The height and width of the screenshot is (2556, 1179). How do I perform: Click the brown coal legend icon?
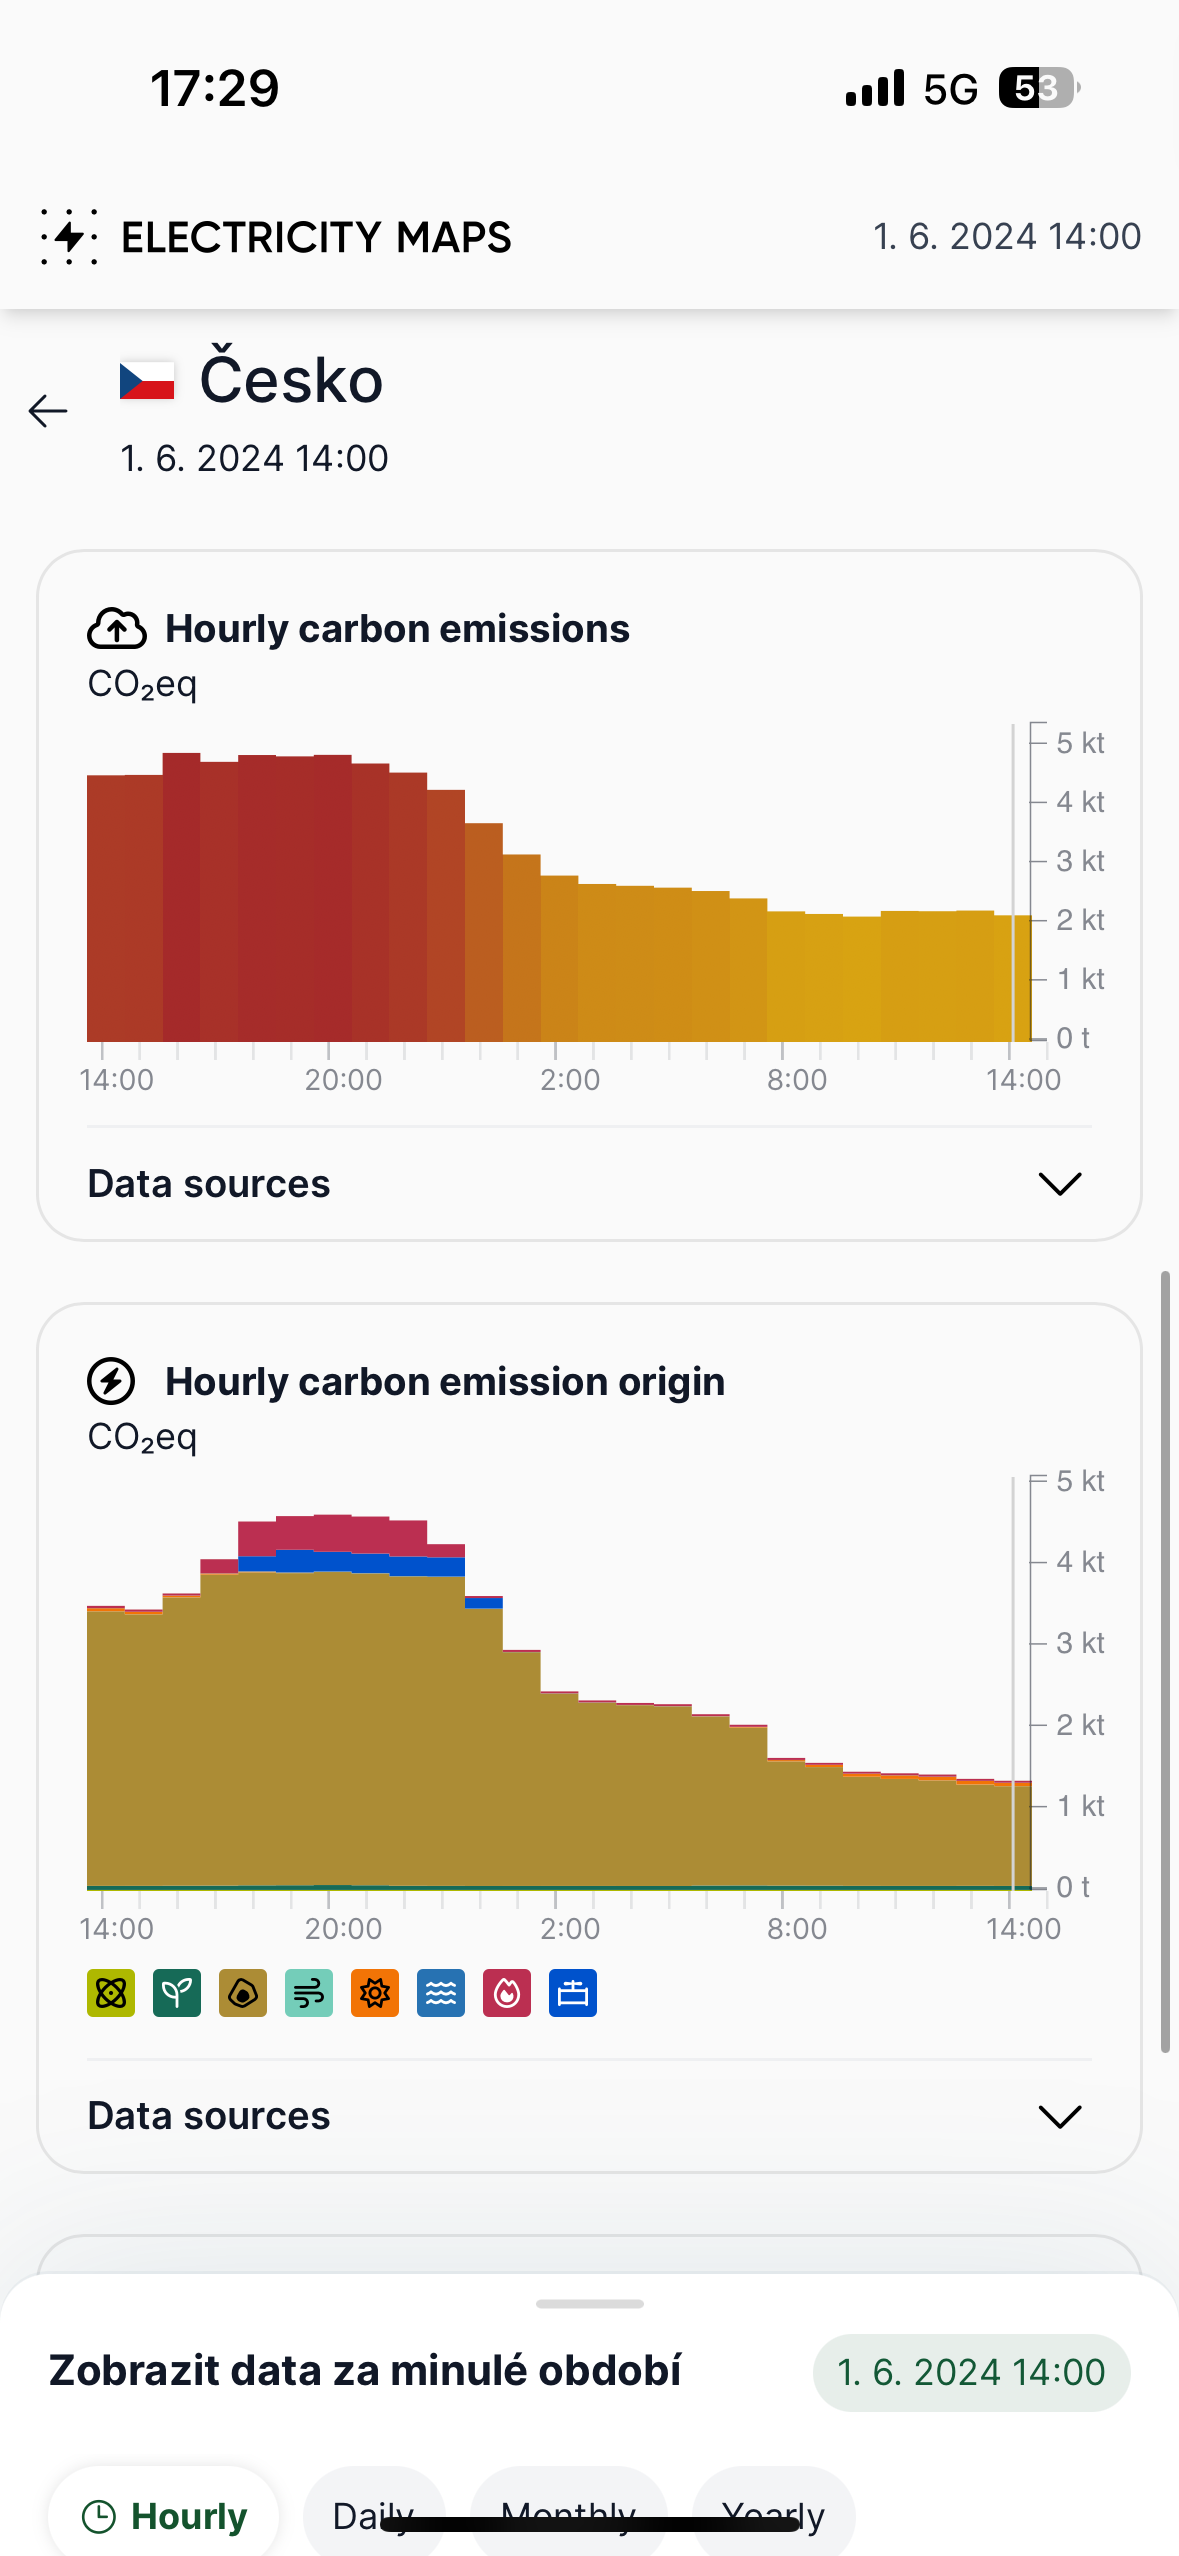pos(243,1993)
